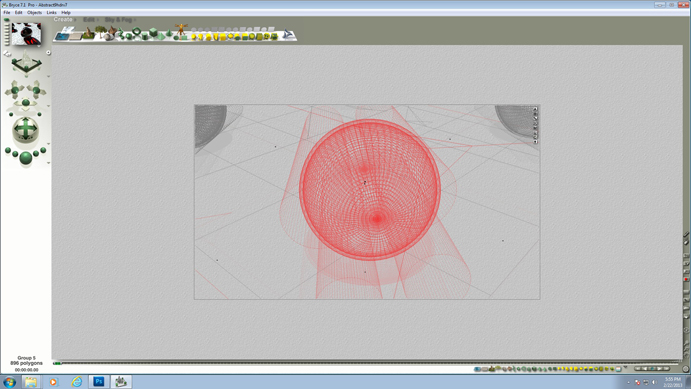Open Nano Preview options triangle below thumbnail

point(39,46)
